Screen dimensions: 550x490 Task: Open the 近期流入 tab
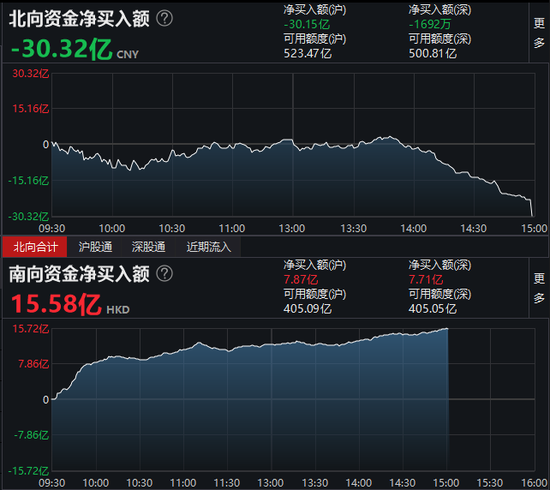tap(208, 247)
